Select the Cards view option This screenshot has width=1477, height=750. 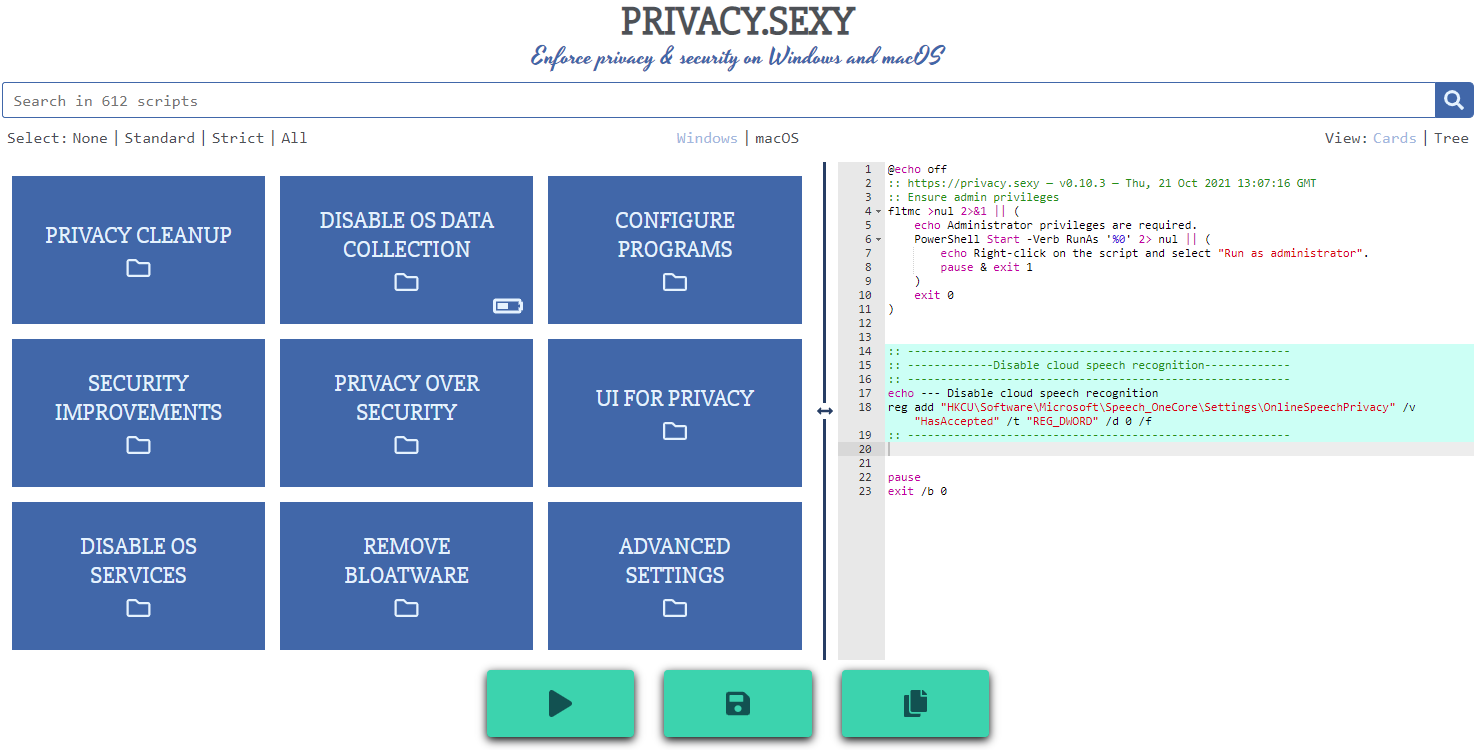[1395, 138]
